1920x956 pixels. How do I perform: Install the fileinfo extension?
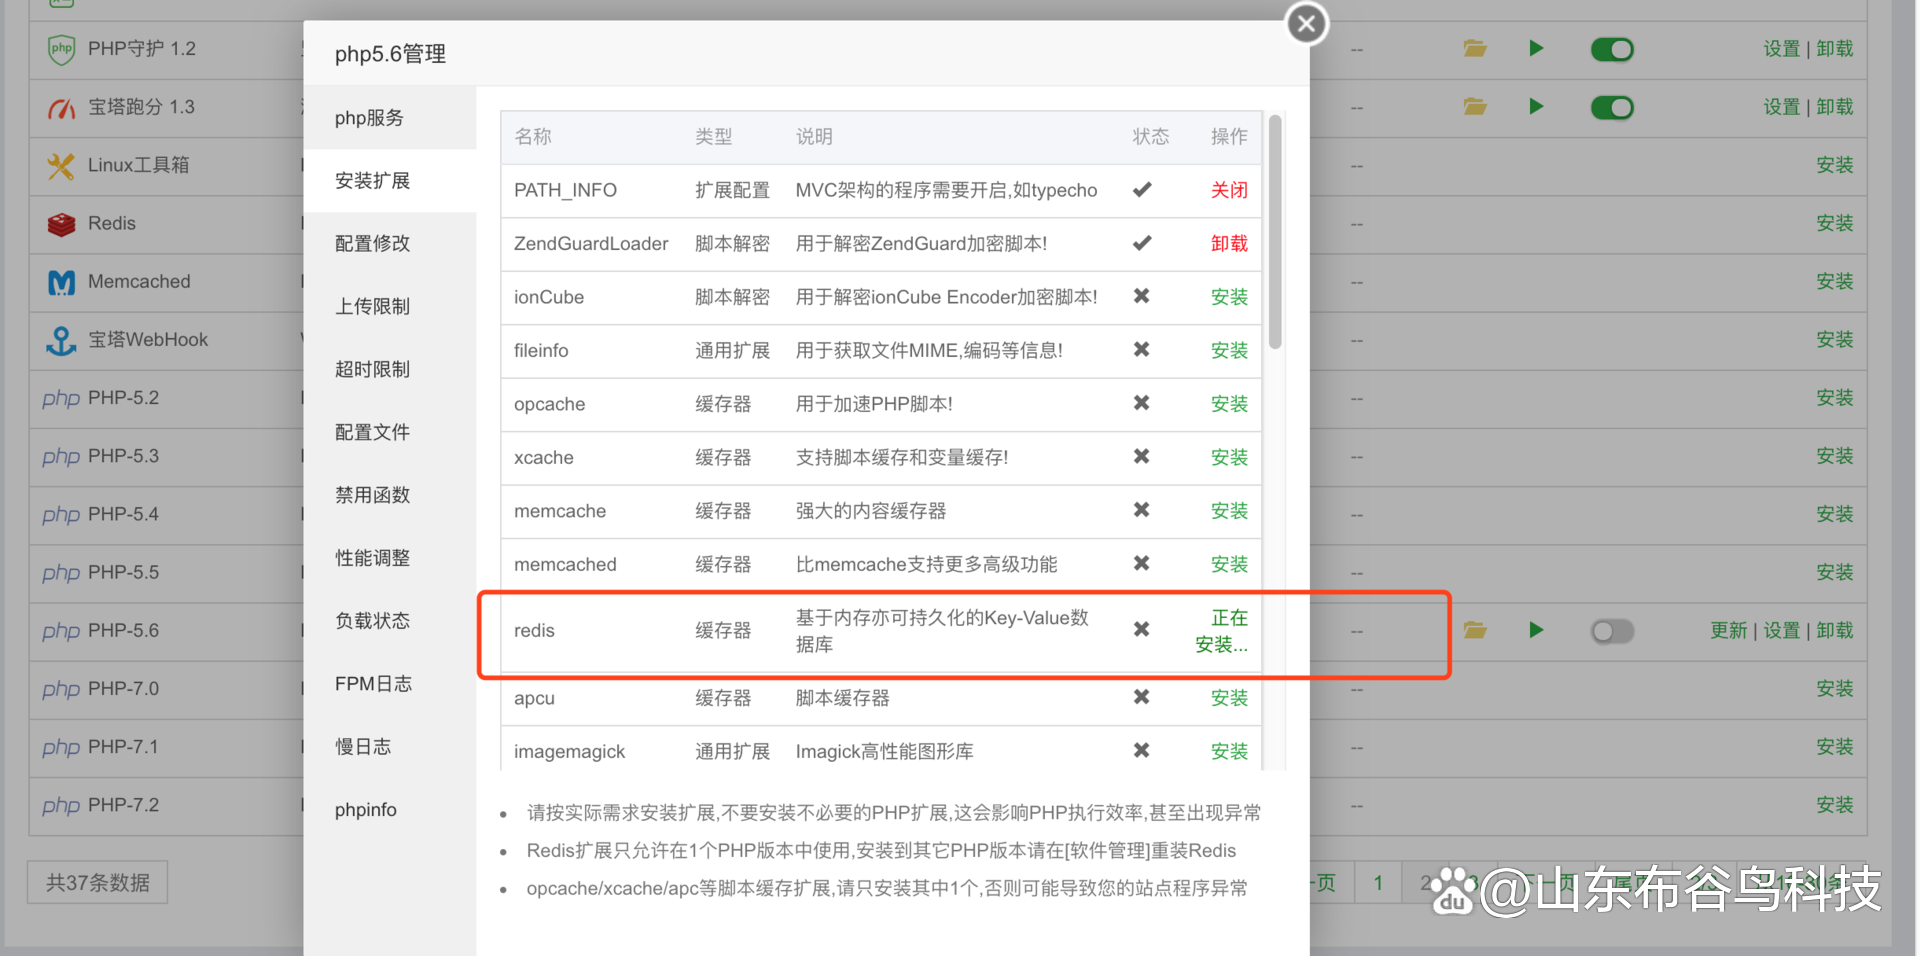click(1229, 351)
